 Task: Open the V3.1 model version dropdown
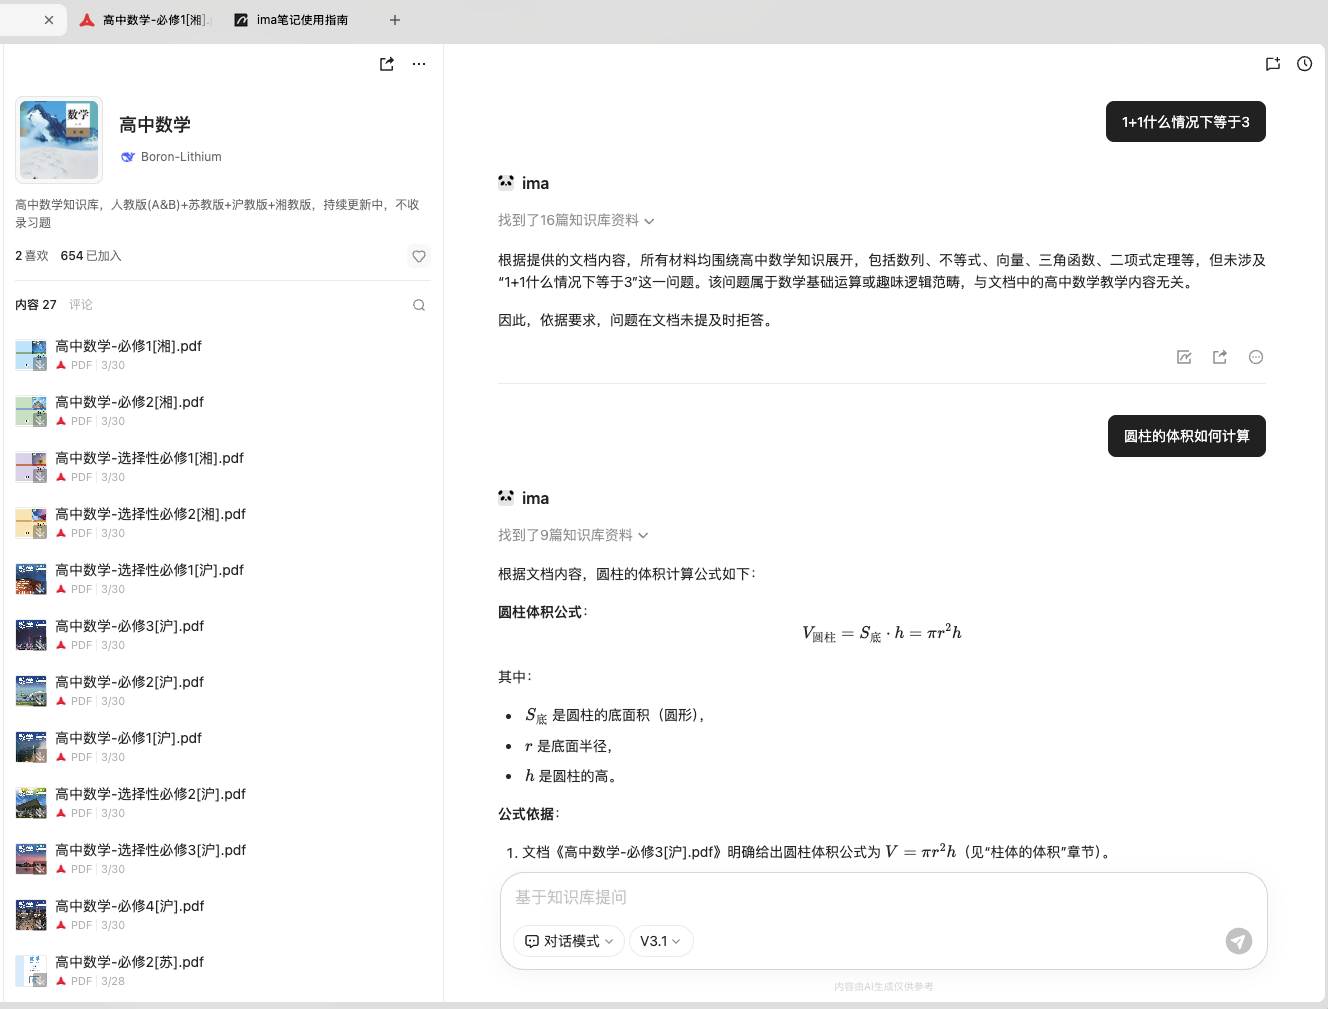pyautogui.click(x=660, y=941)
